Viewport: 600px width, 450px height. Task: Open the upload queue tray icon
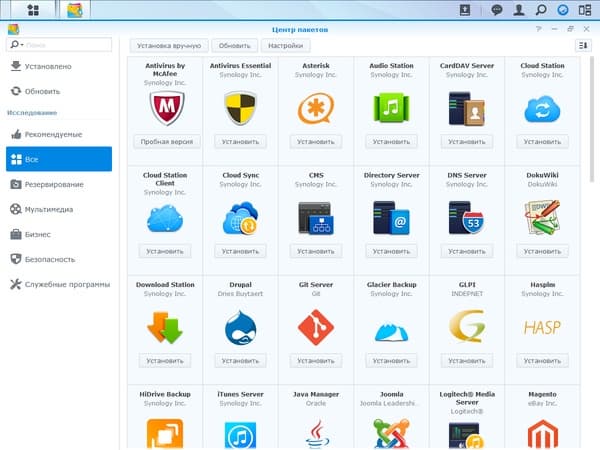pos(465,10)
